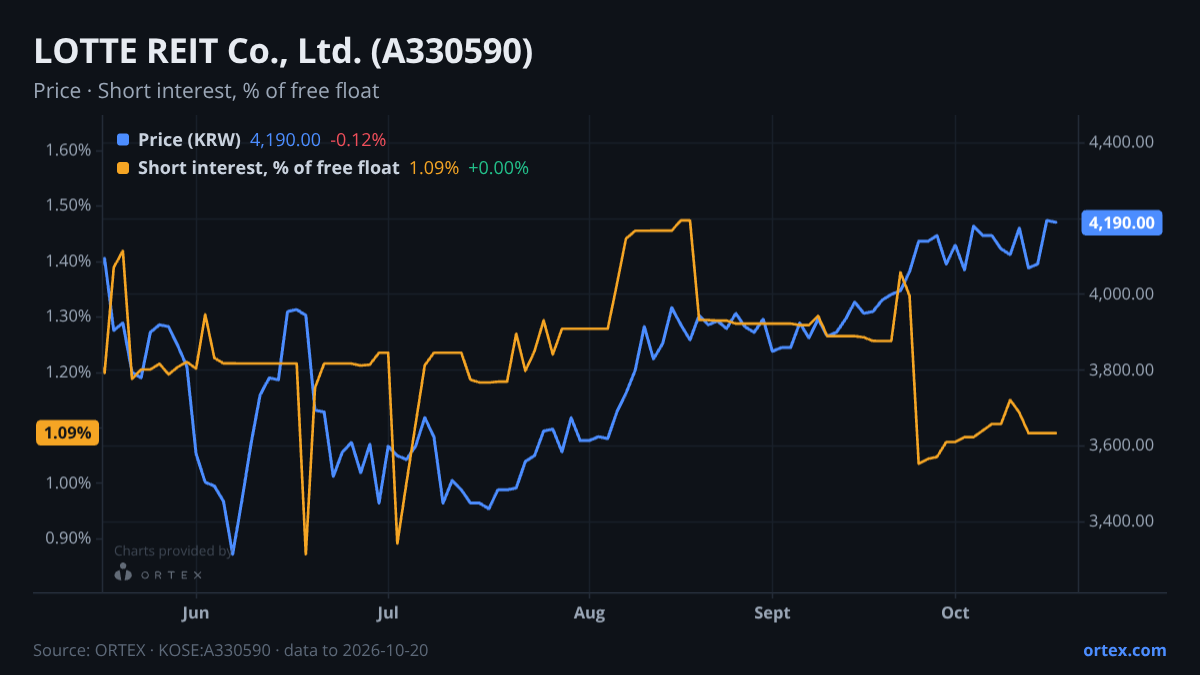Select the chart title LOTTE REIT Co., Ltd.
1200x675 pixels.
tap(283, 52)
